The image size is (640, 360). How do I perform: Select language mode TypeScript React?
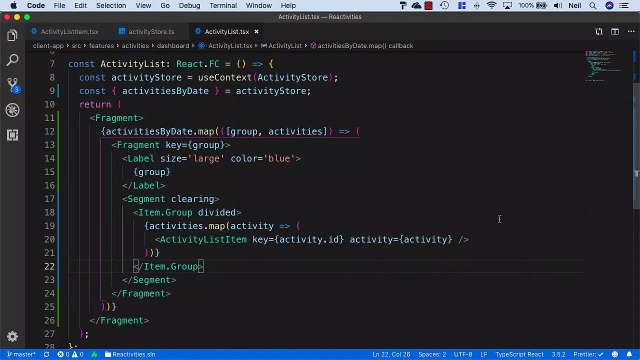click(x=519, y=354)
